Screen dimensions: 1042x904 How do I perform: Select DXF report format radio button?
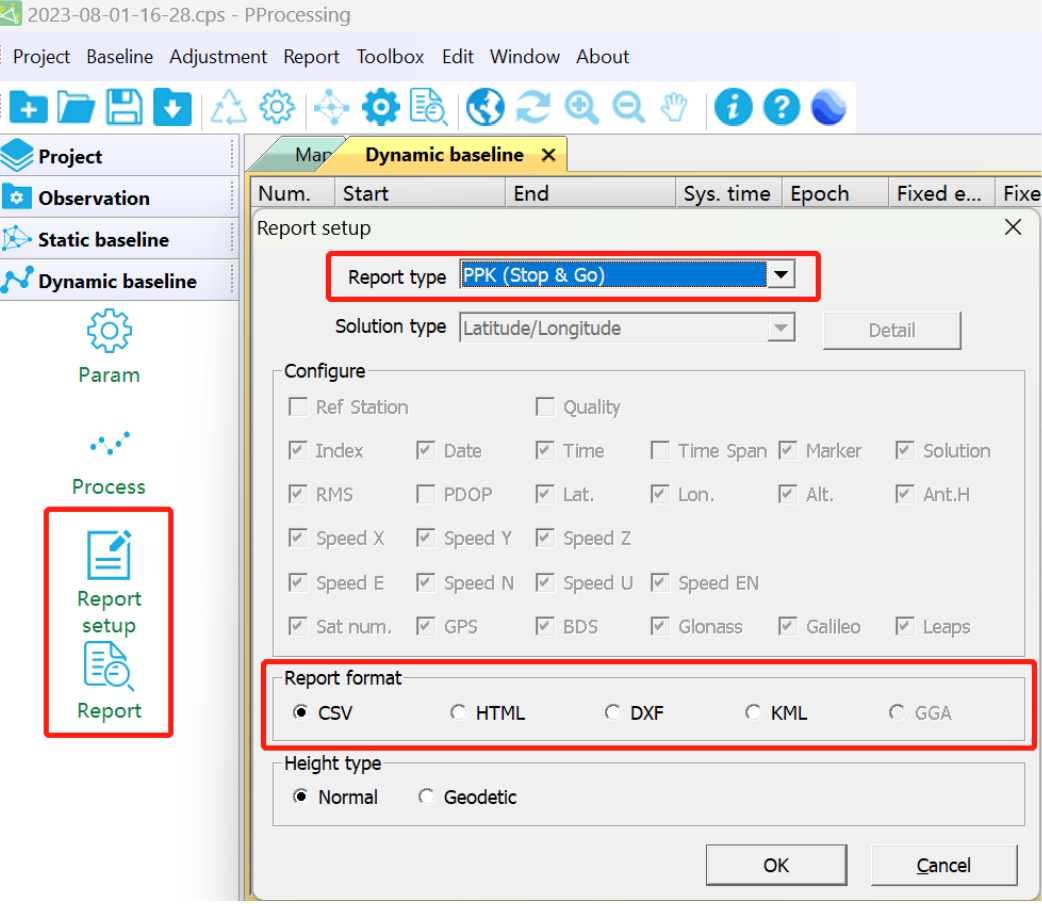tap(612, 713)
